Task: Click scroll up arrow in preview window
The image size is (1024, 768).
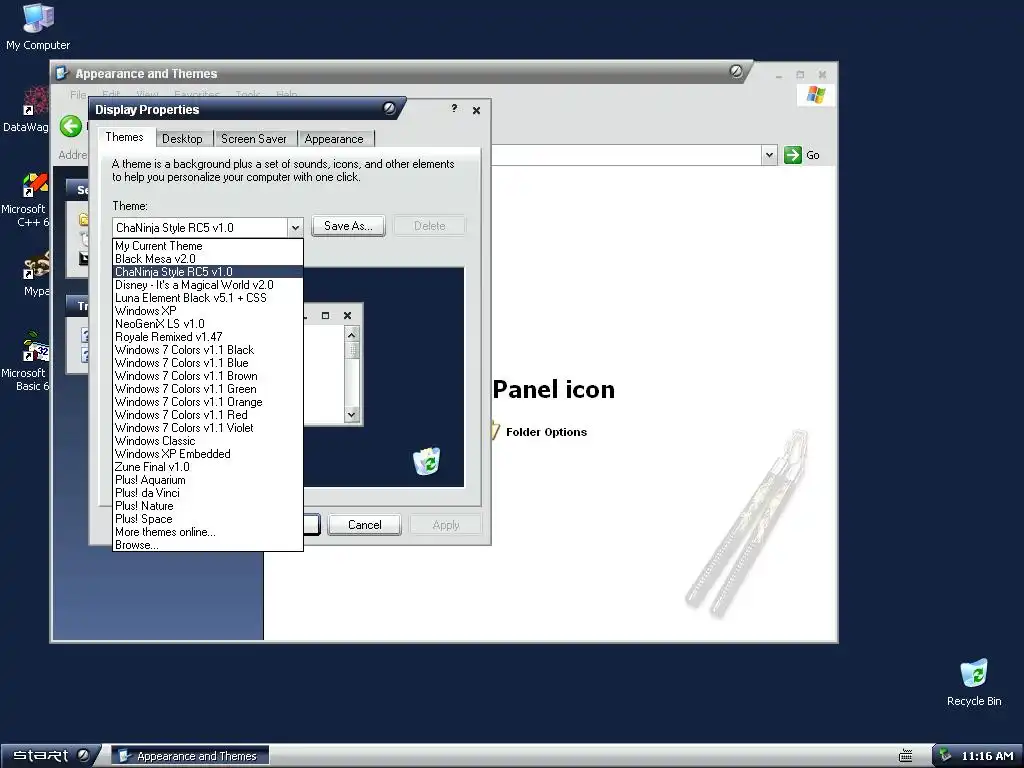Action: pyautogui.click(x=351, y=335)
